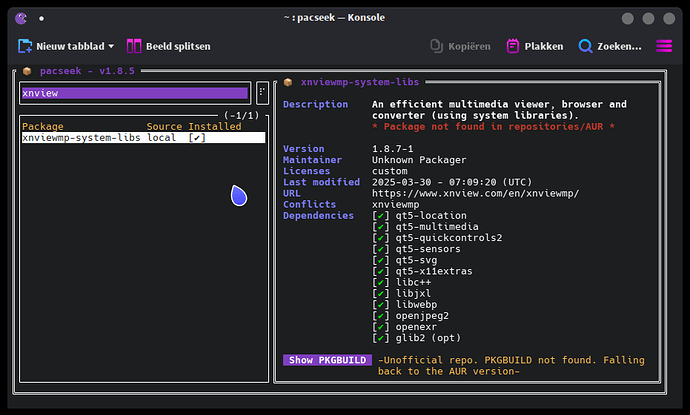This screenshot has width=690, height=415.
Task: Click the checkmark beside qt5-location
Action: coord(381,216)
